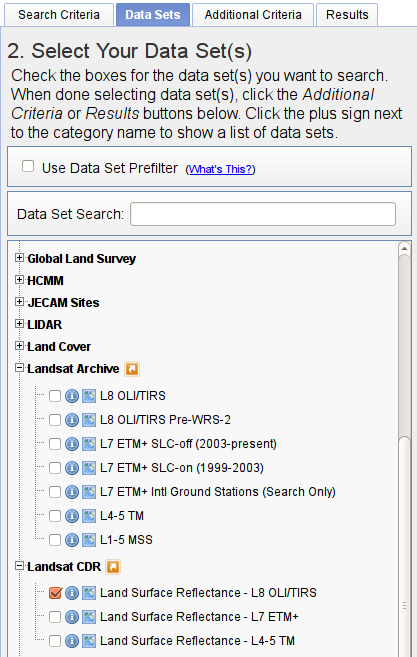Expand the JECAM Sites category

(19, 302)
